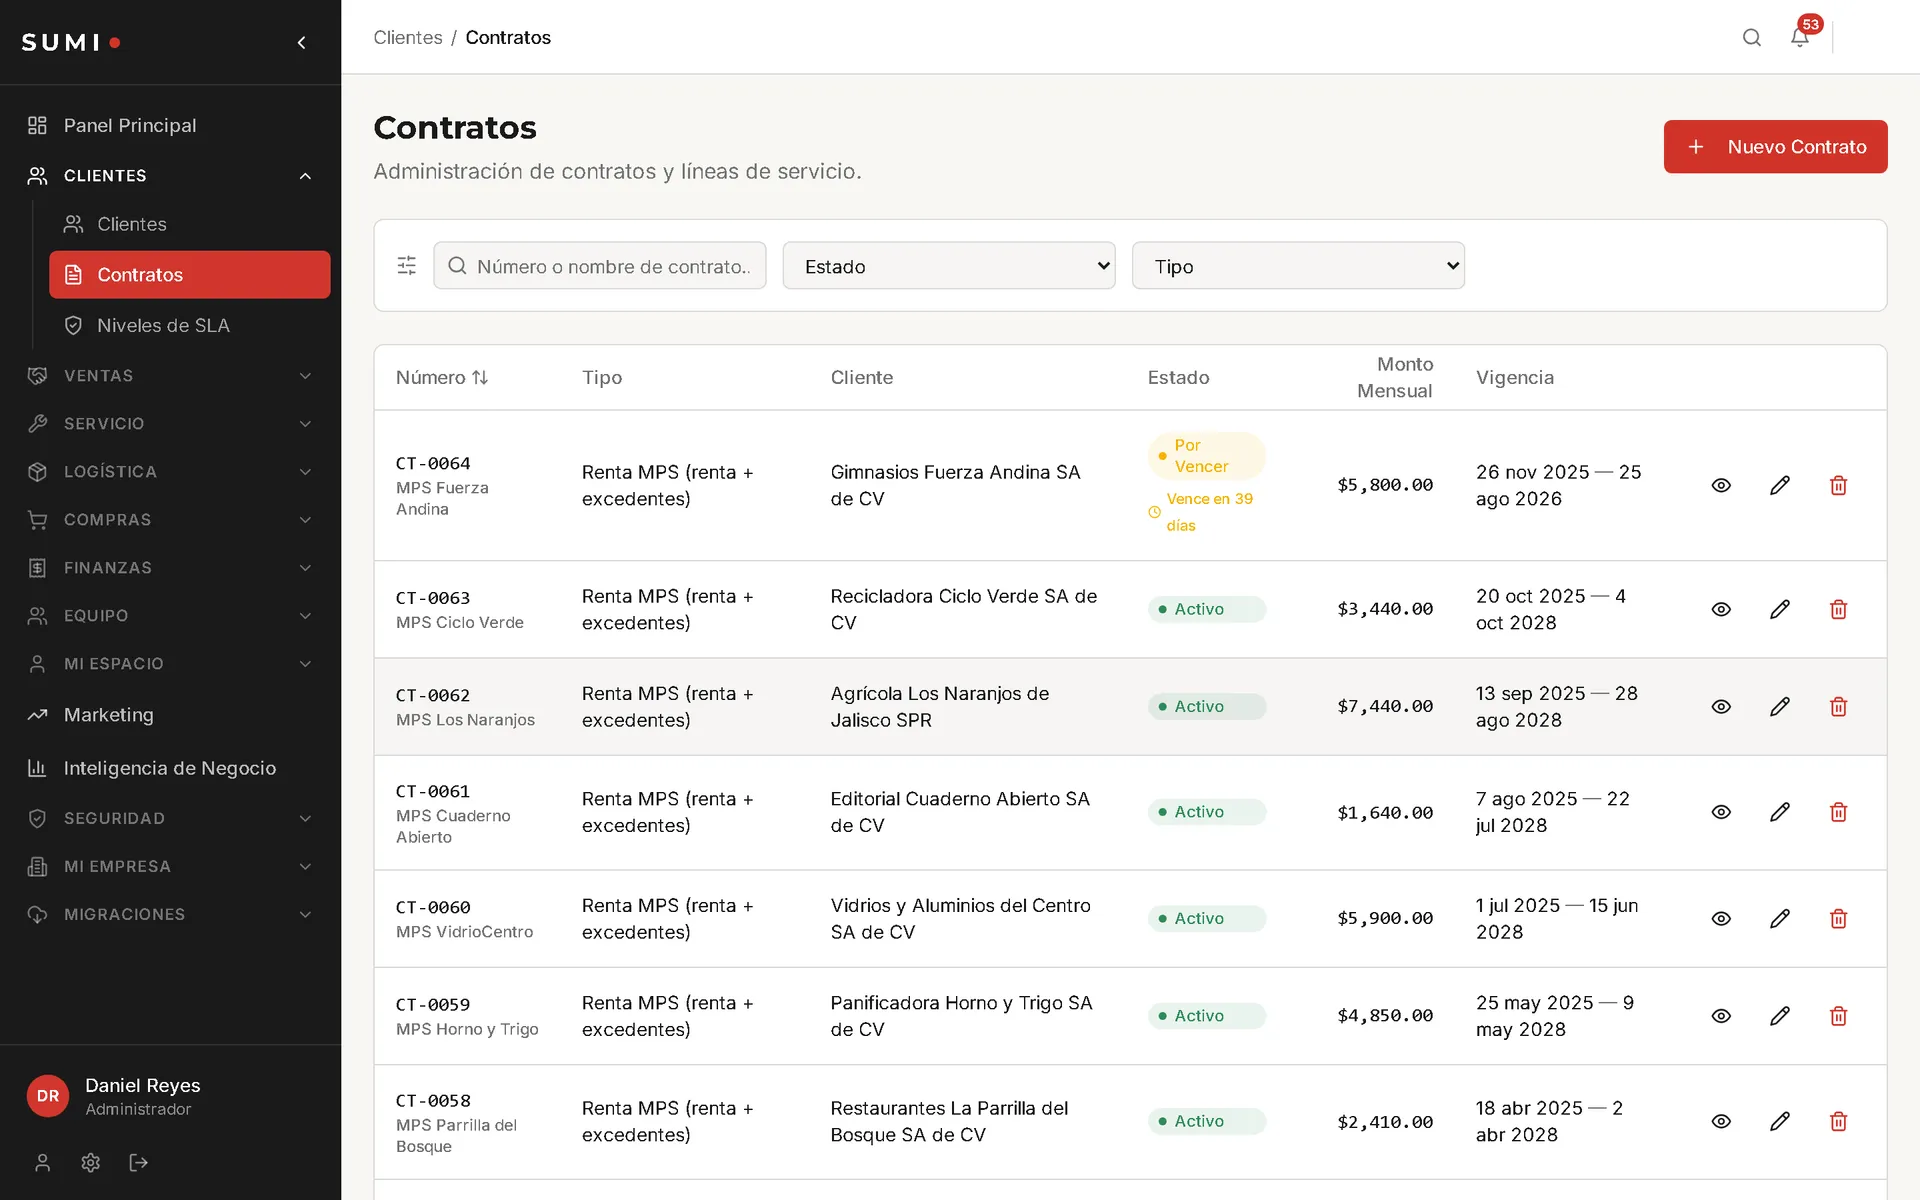This screenshot has height=1200, width=1920.
Task: Click $7,440.00 monthly amount
Action: (1385, 707)
